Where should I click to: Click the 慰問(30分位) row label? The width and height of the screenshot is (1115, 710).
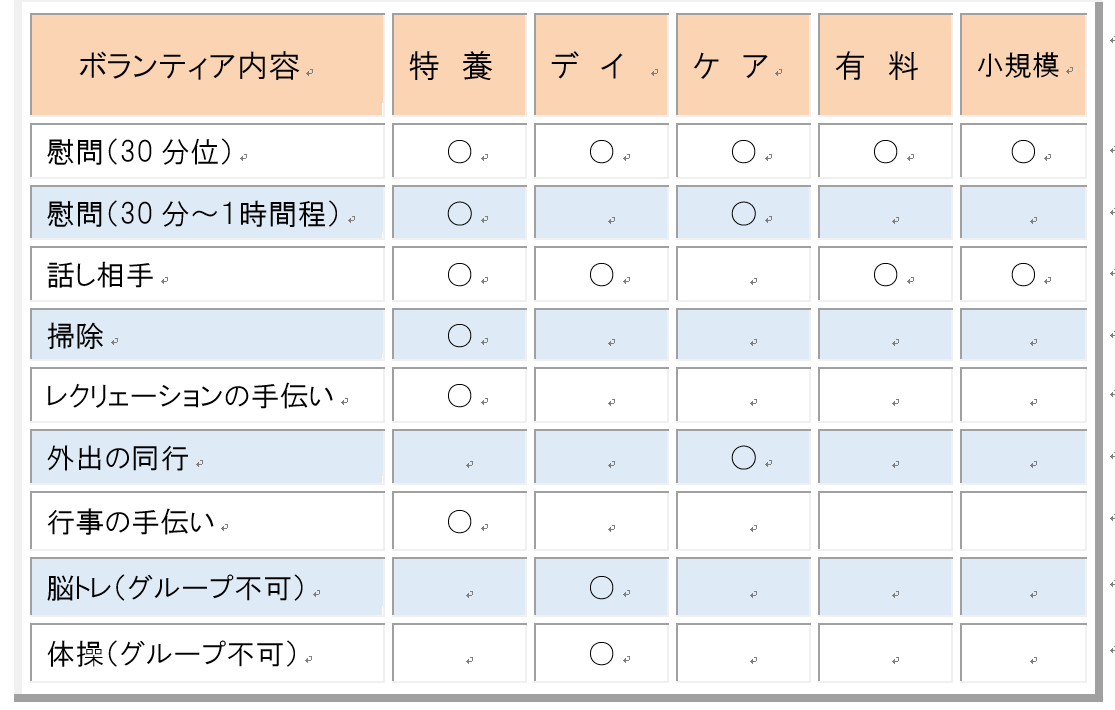207,151
